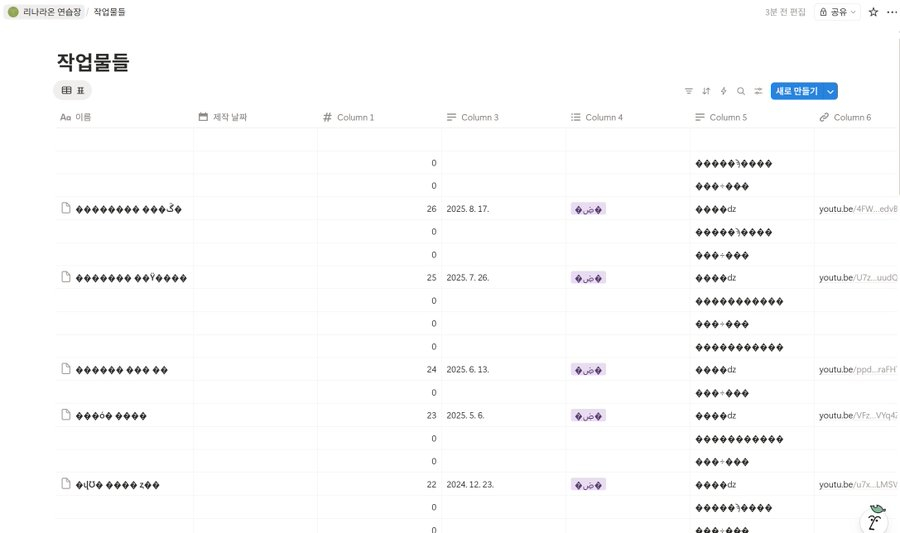Click the 3분 전 편집 edit history text
The width and height of the screenshot is (900, 533).
coord(785,12)
